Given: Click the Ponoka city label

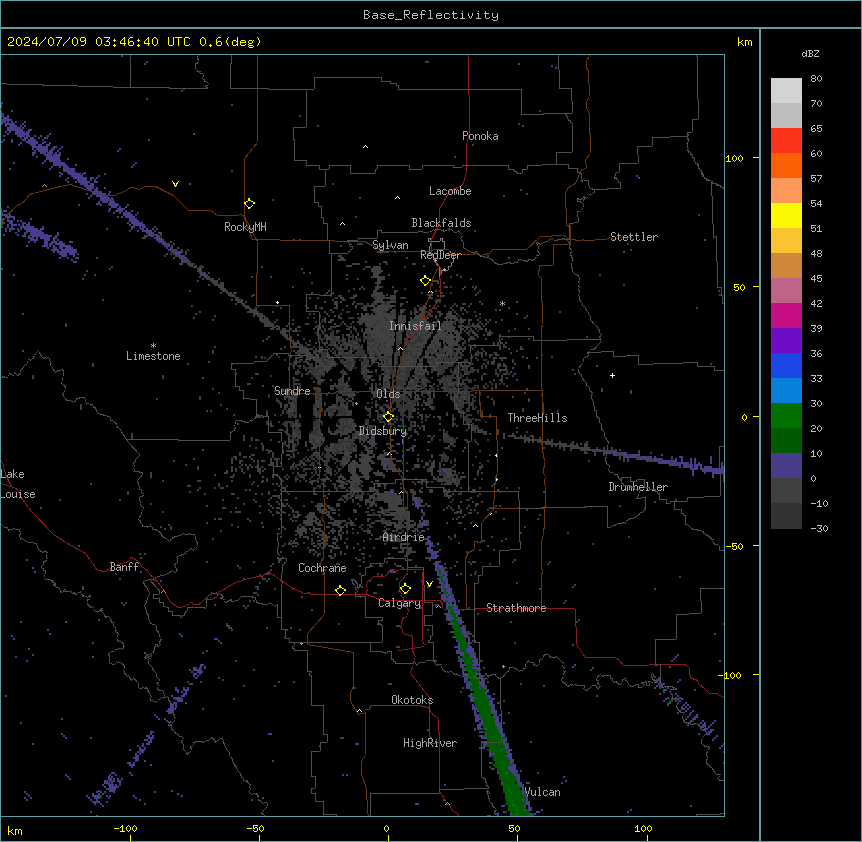Looking at the screenshot, I should (x=480, y=136).
